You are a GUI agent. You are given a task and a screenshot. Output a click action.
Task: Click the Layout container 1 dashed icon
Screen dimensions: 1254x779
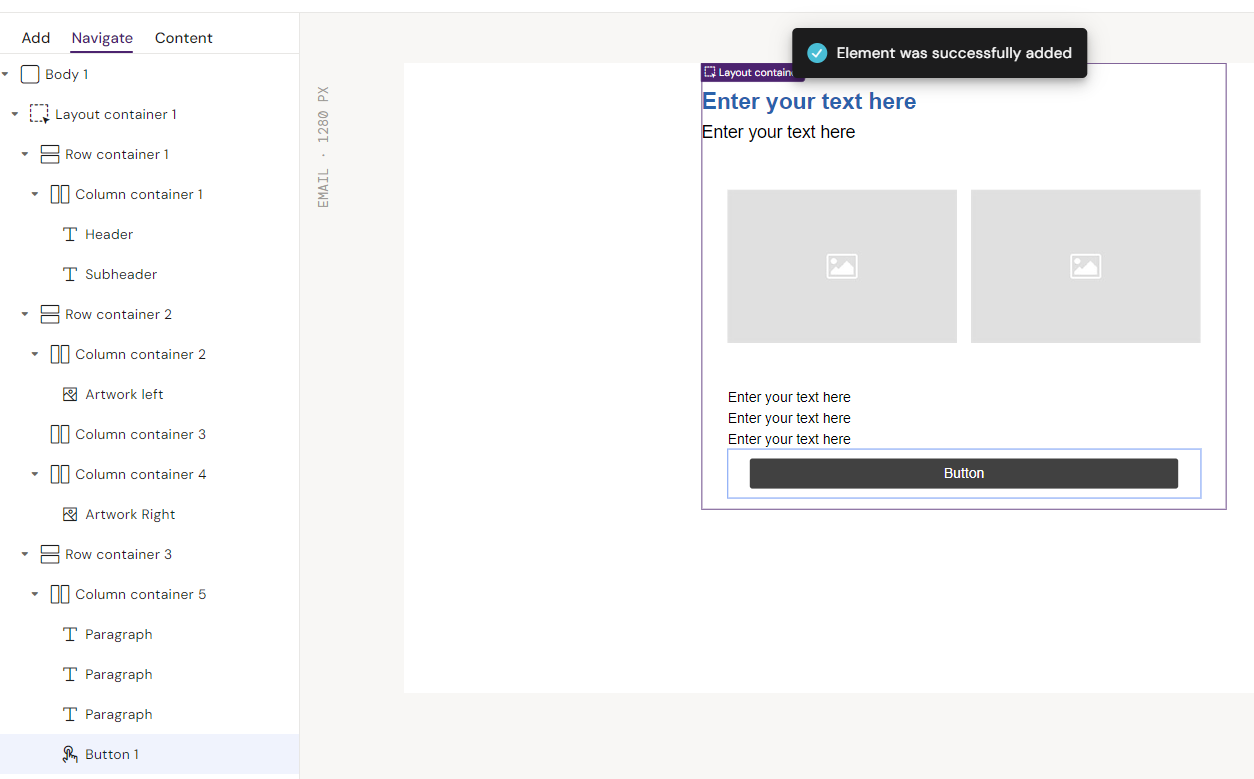[x=39, y=114]
